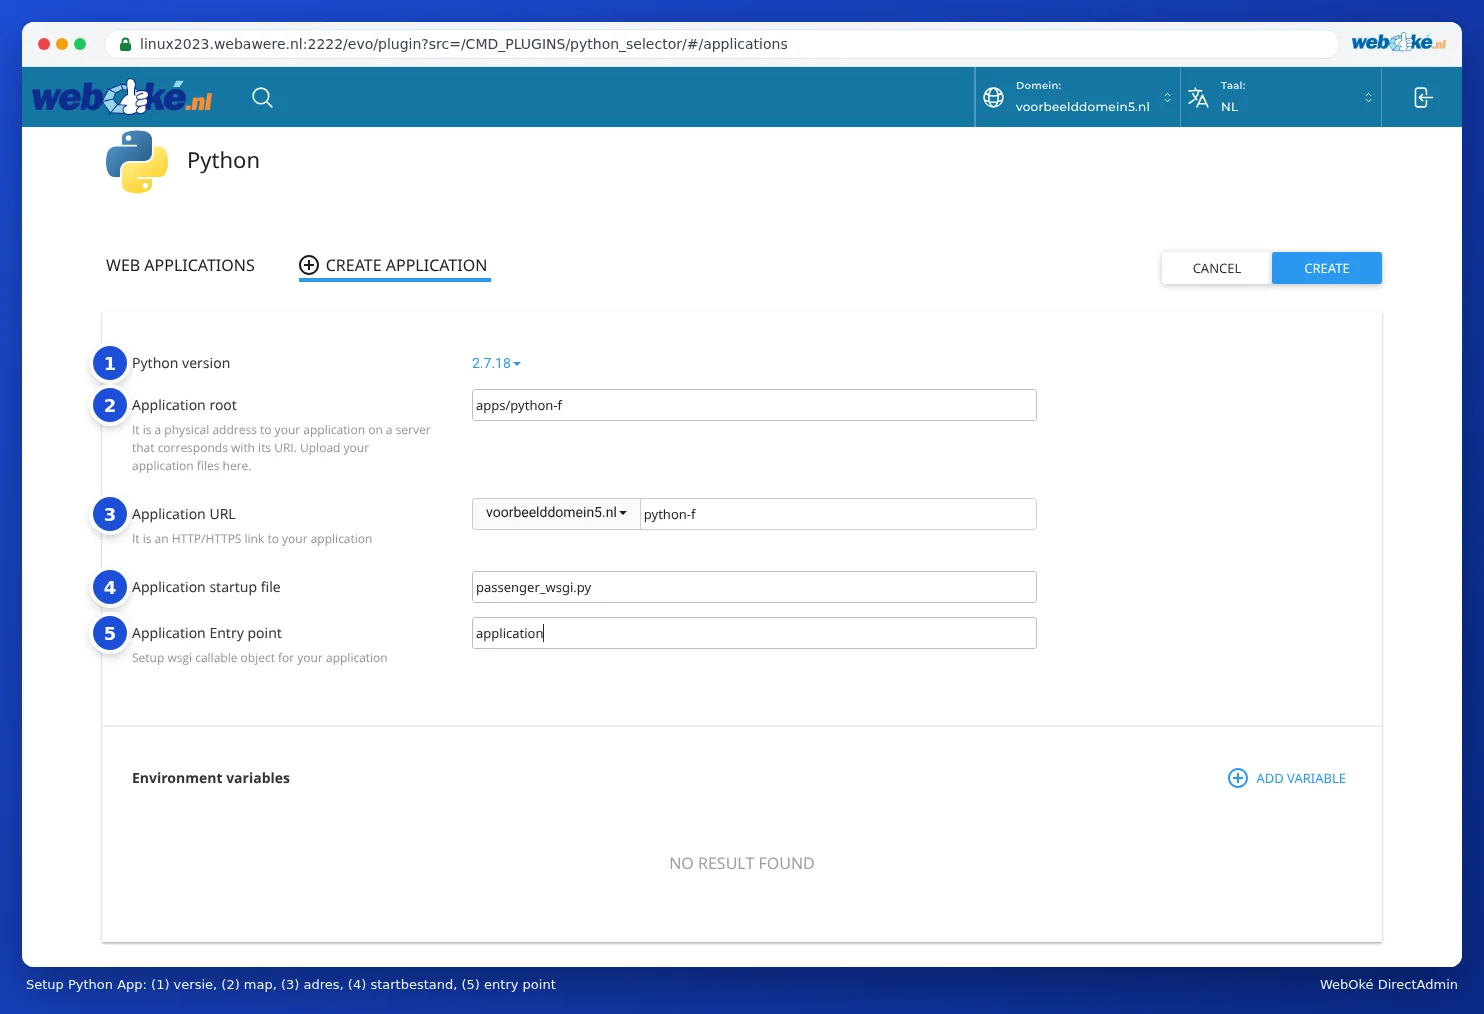This screenshot has width=1484, height=1014.
Task: Click the search magnifier icon in header
Action: (262, 97)
